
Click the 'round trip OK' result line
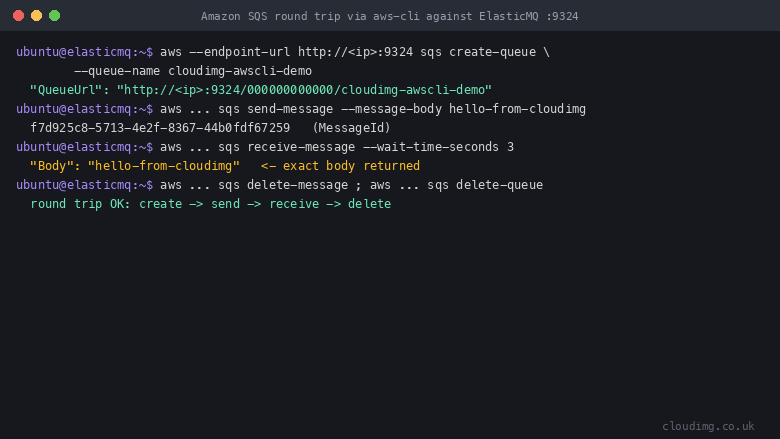click(x=211, y=204)
